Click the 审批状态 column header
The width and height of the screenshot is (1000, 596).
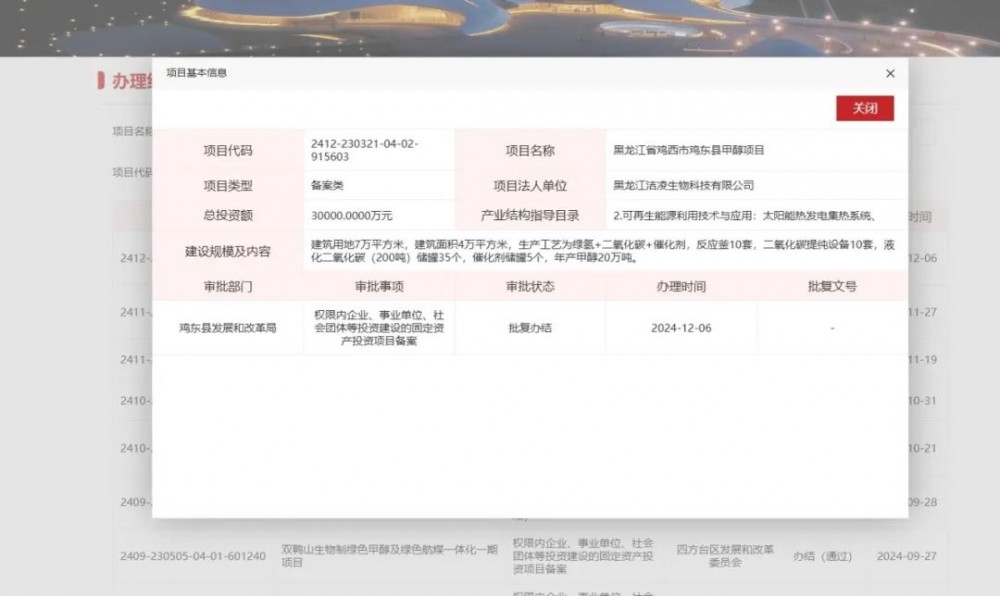[x=530, y=286]
